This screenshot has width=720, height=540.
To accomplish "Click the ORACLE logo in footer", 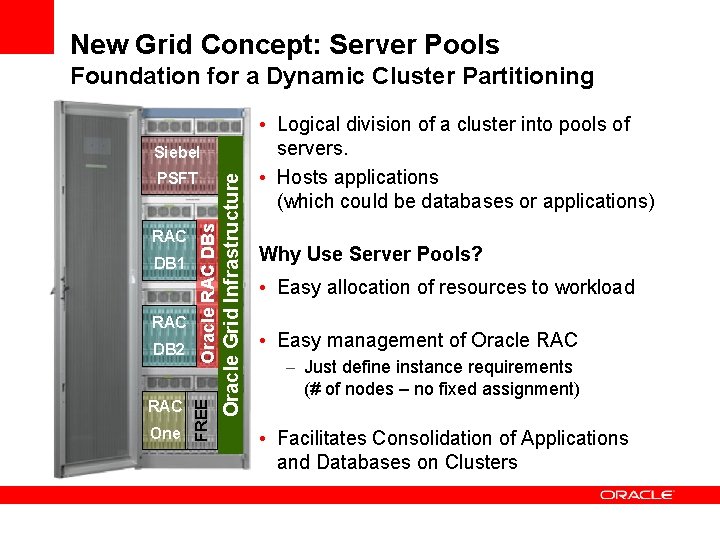I will pos(636,495).
